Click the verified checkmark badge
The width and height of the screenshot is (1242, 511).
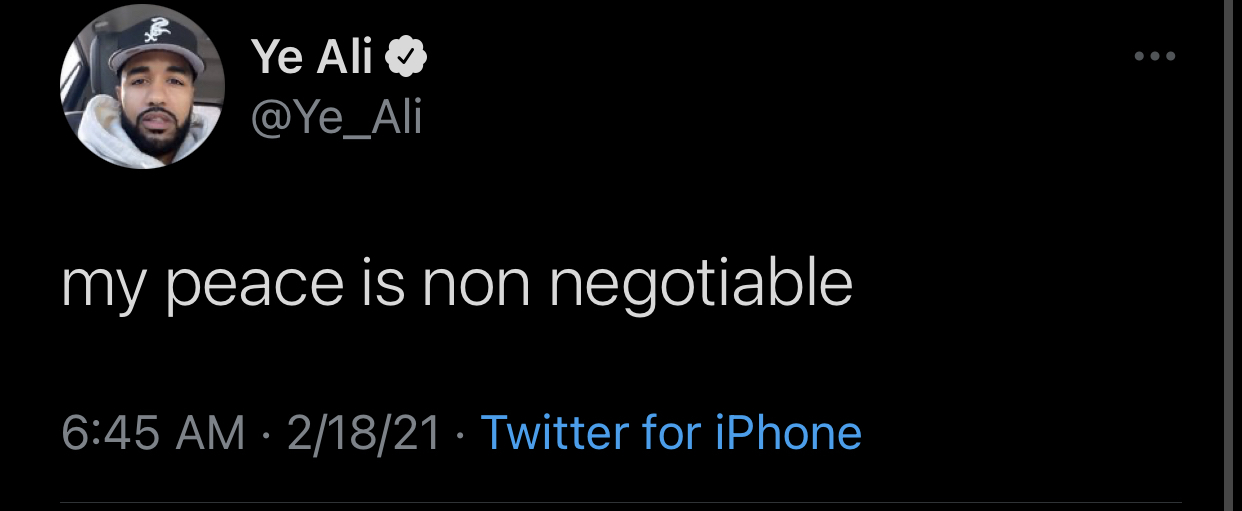407,60
